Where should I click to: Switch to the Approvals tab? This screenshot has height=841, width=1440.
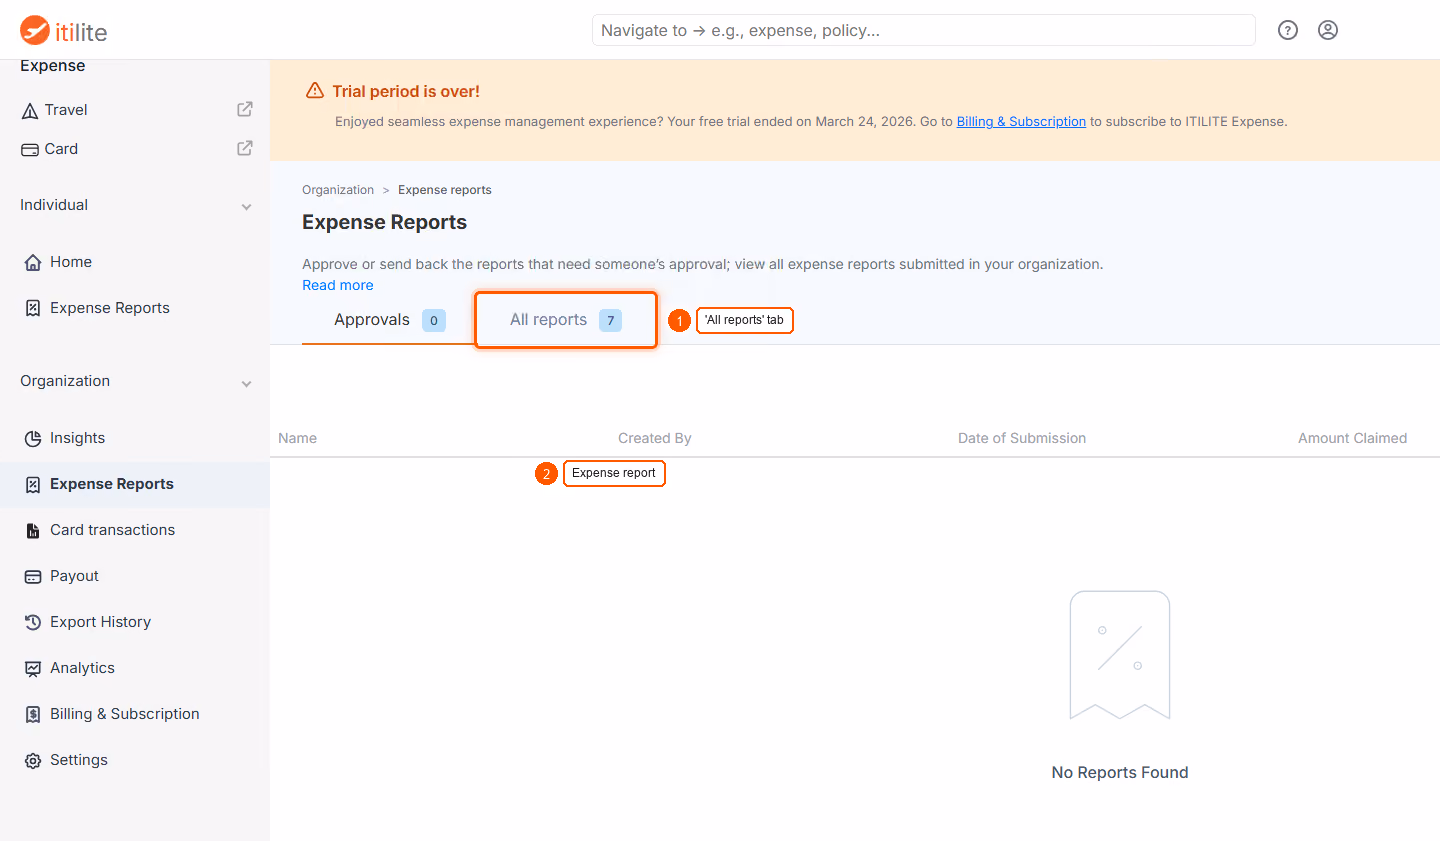coord(389,320)
